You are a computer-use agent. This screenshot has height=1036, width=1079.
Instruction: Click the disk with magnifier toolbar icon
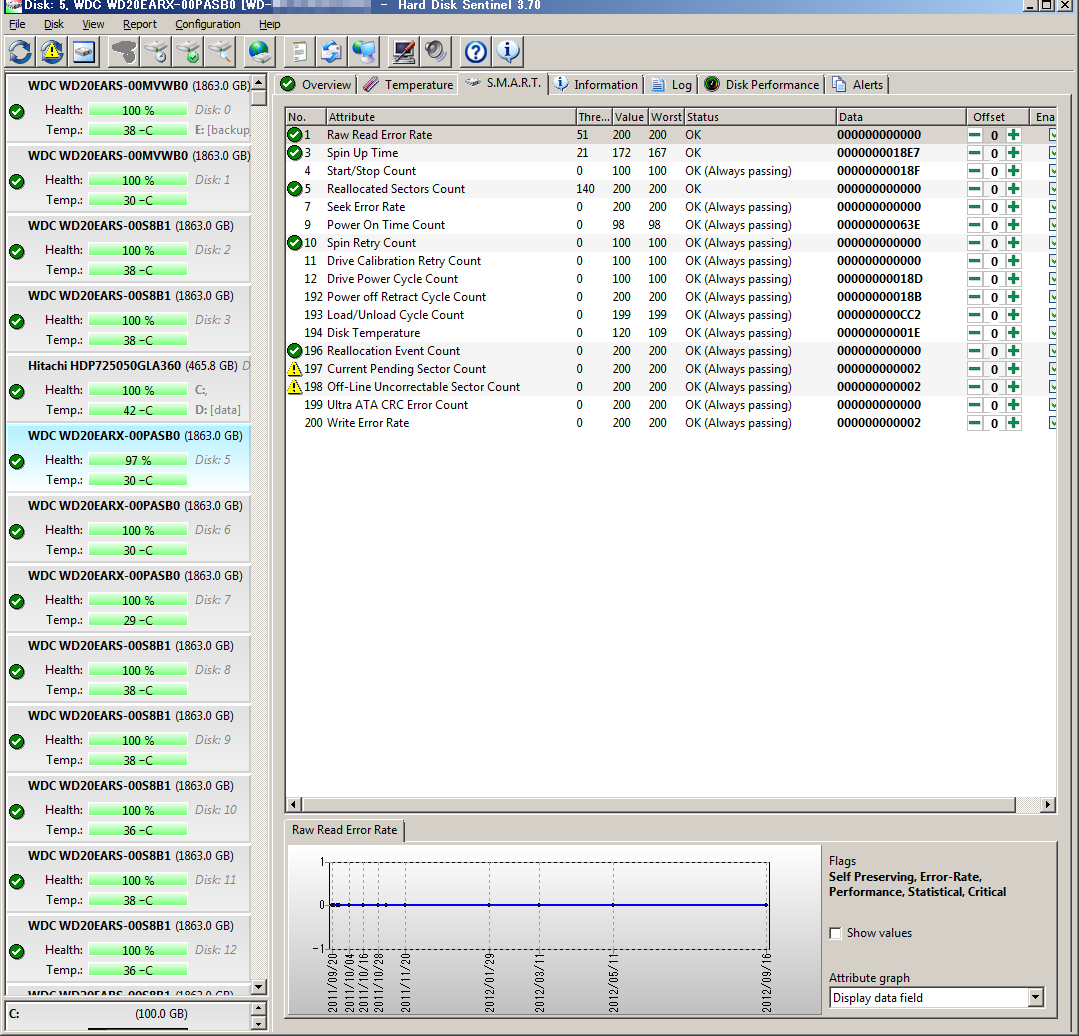tap(220, 52)
